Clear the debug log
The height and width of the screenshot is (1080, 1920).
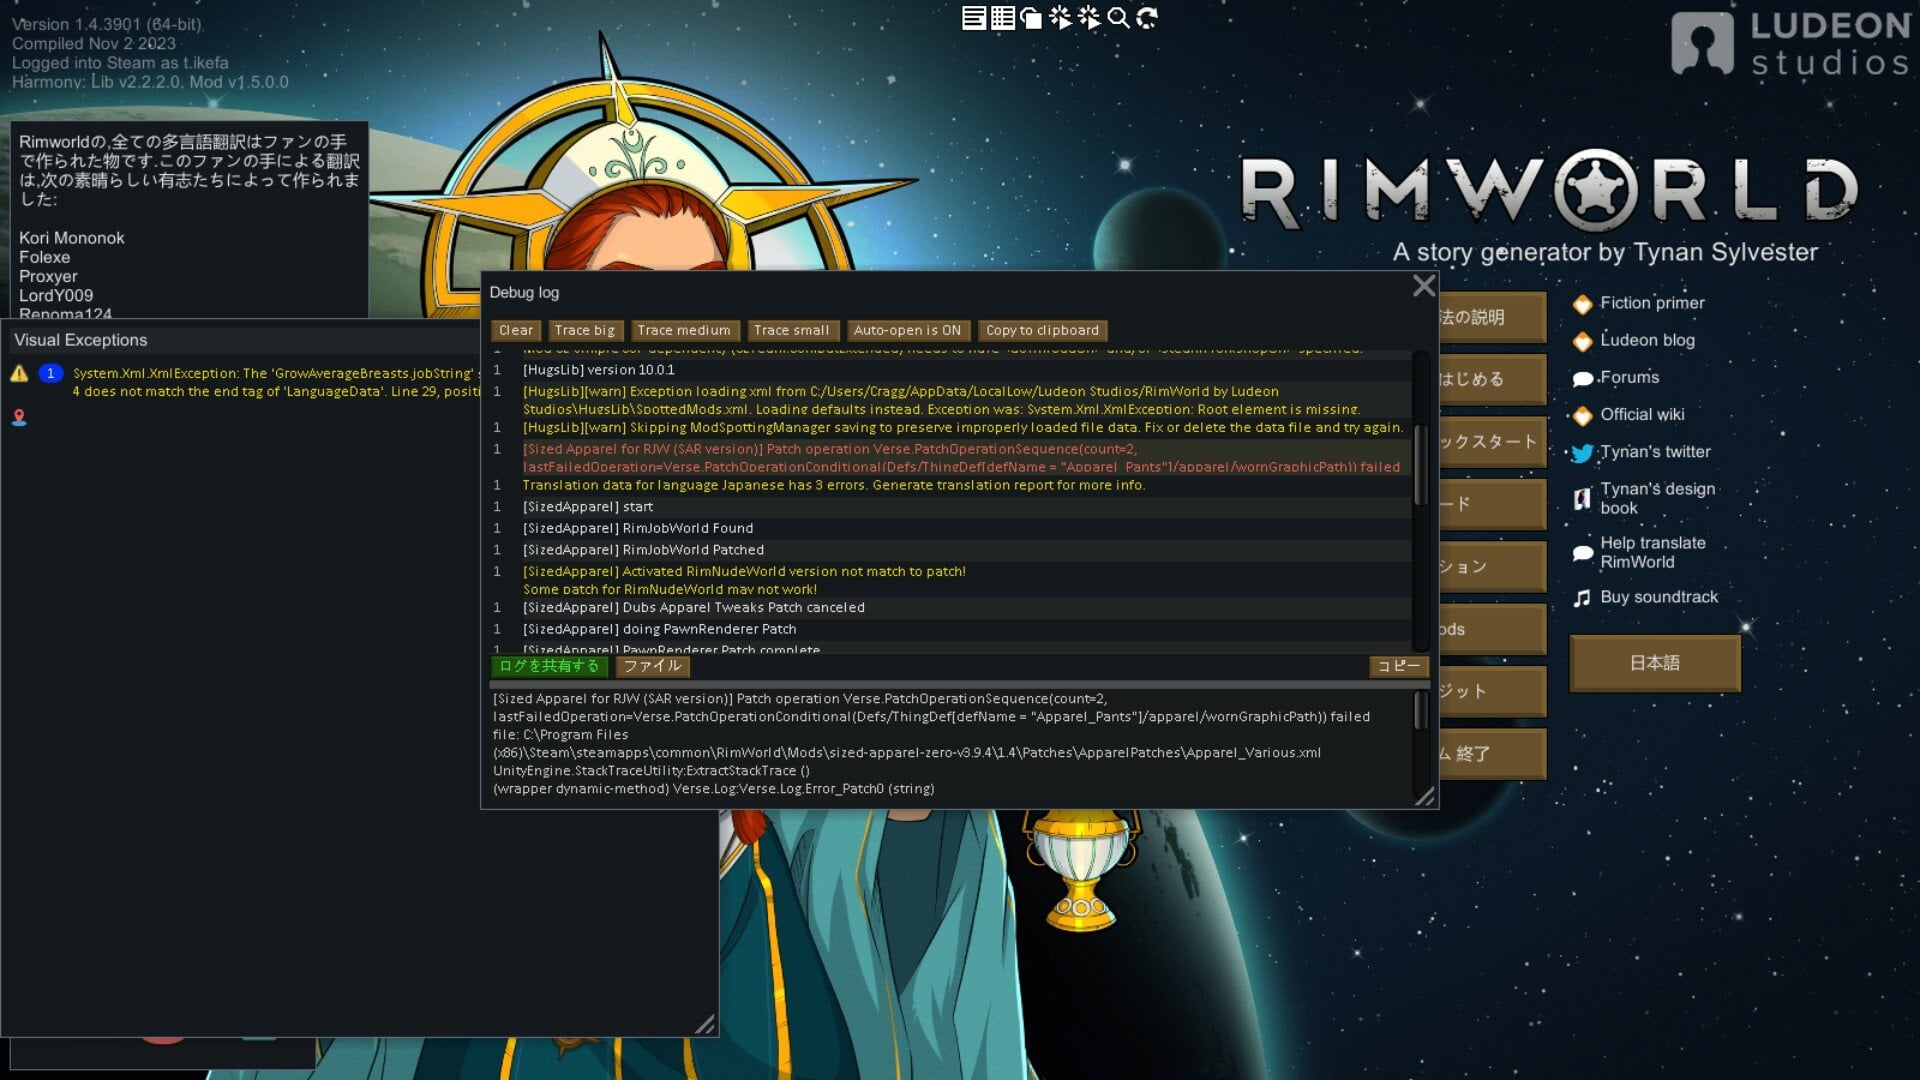pyautogui.click(x=516, y=331)
